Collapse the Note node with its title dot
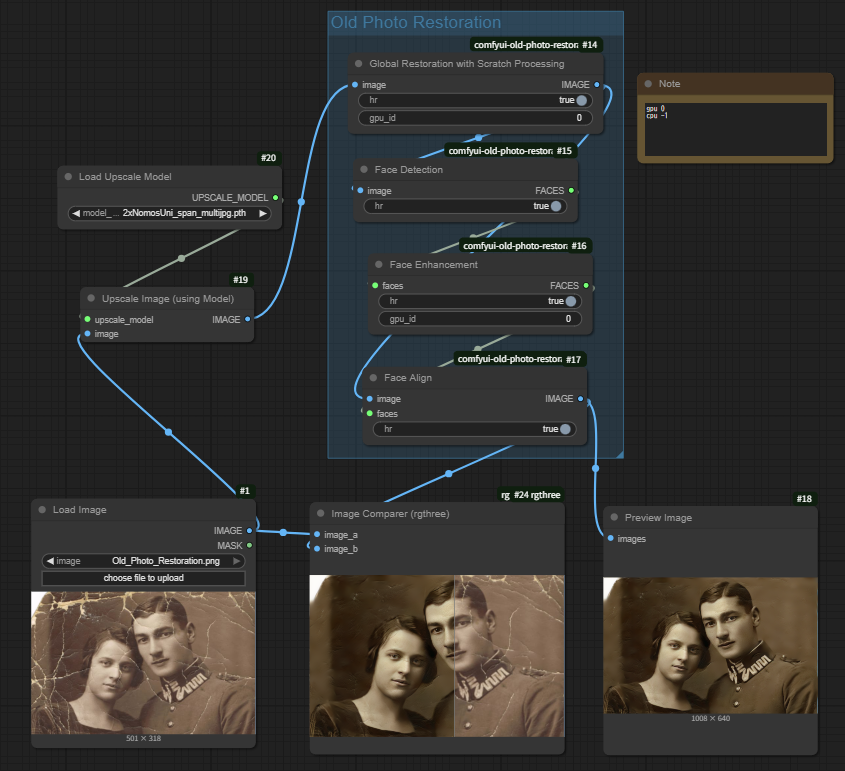The width and height of the screenshot is (845, 771). click(x=648, y=84)
